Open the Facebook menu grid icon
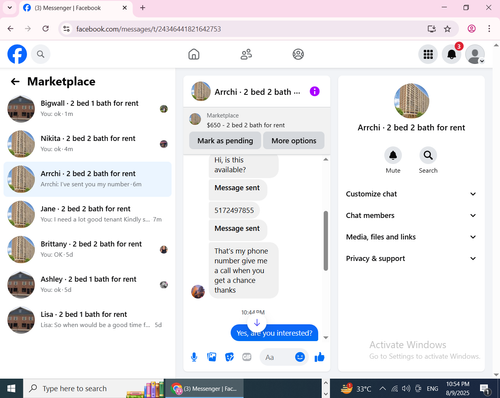 [428, 54]
